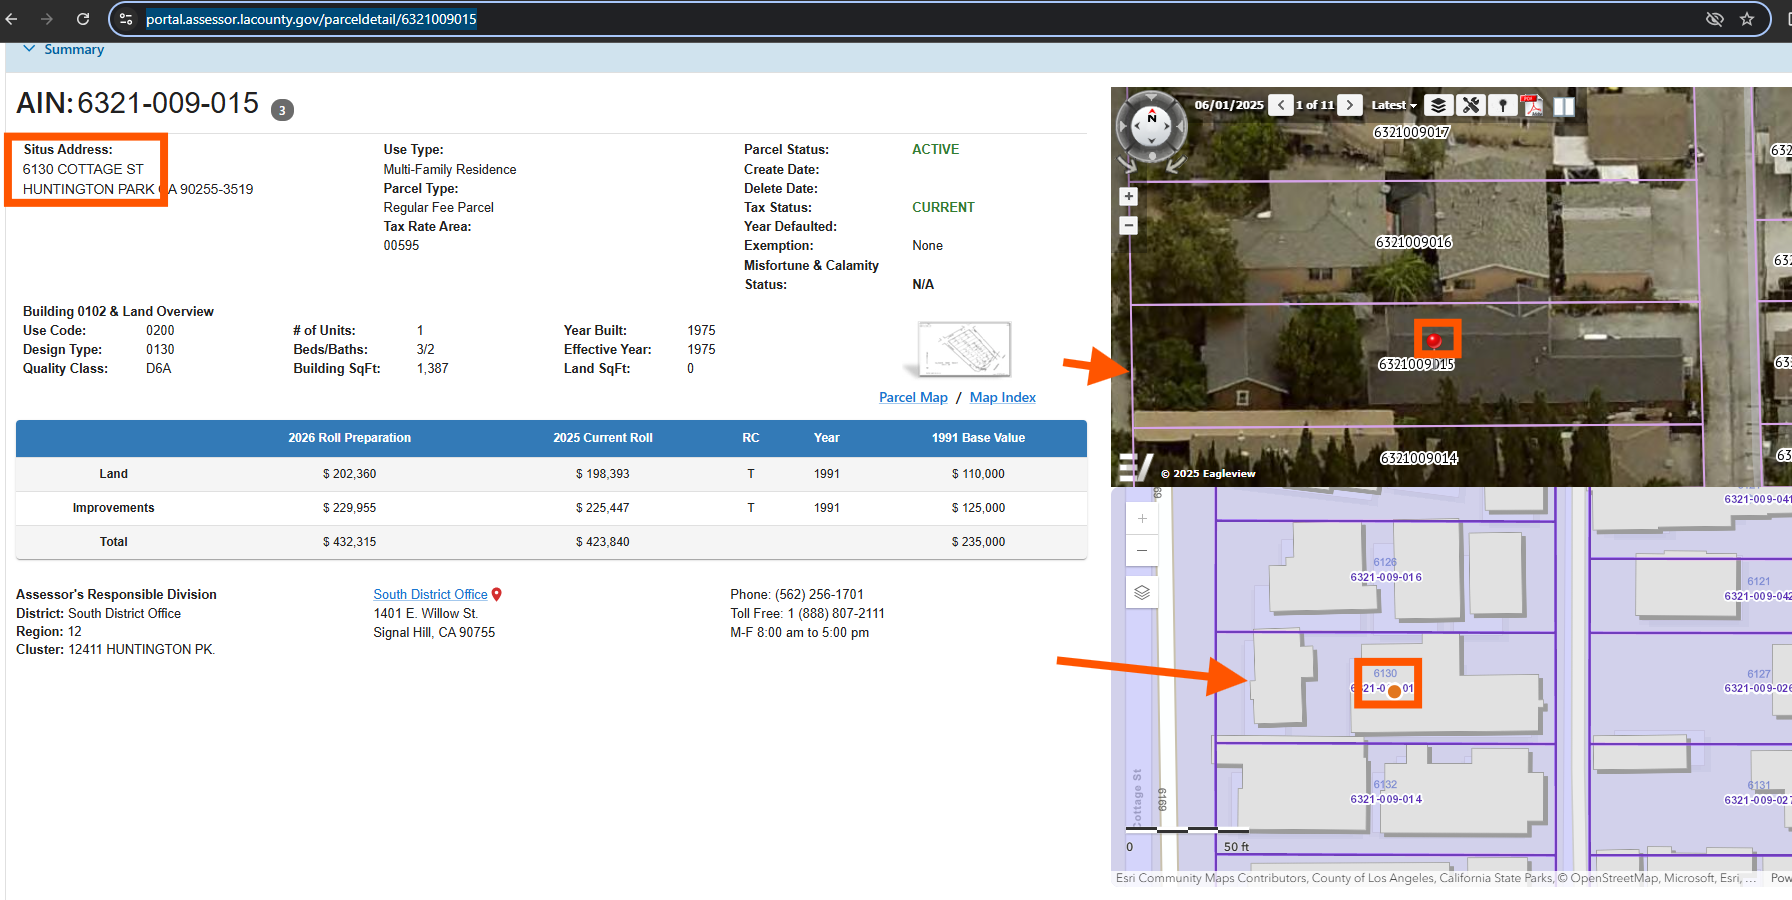The width and height of the screenshot is (1792, 900).
Task: Open the South District Office link
Action: point(430,594)
